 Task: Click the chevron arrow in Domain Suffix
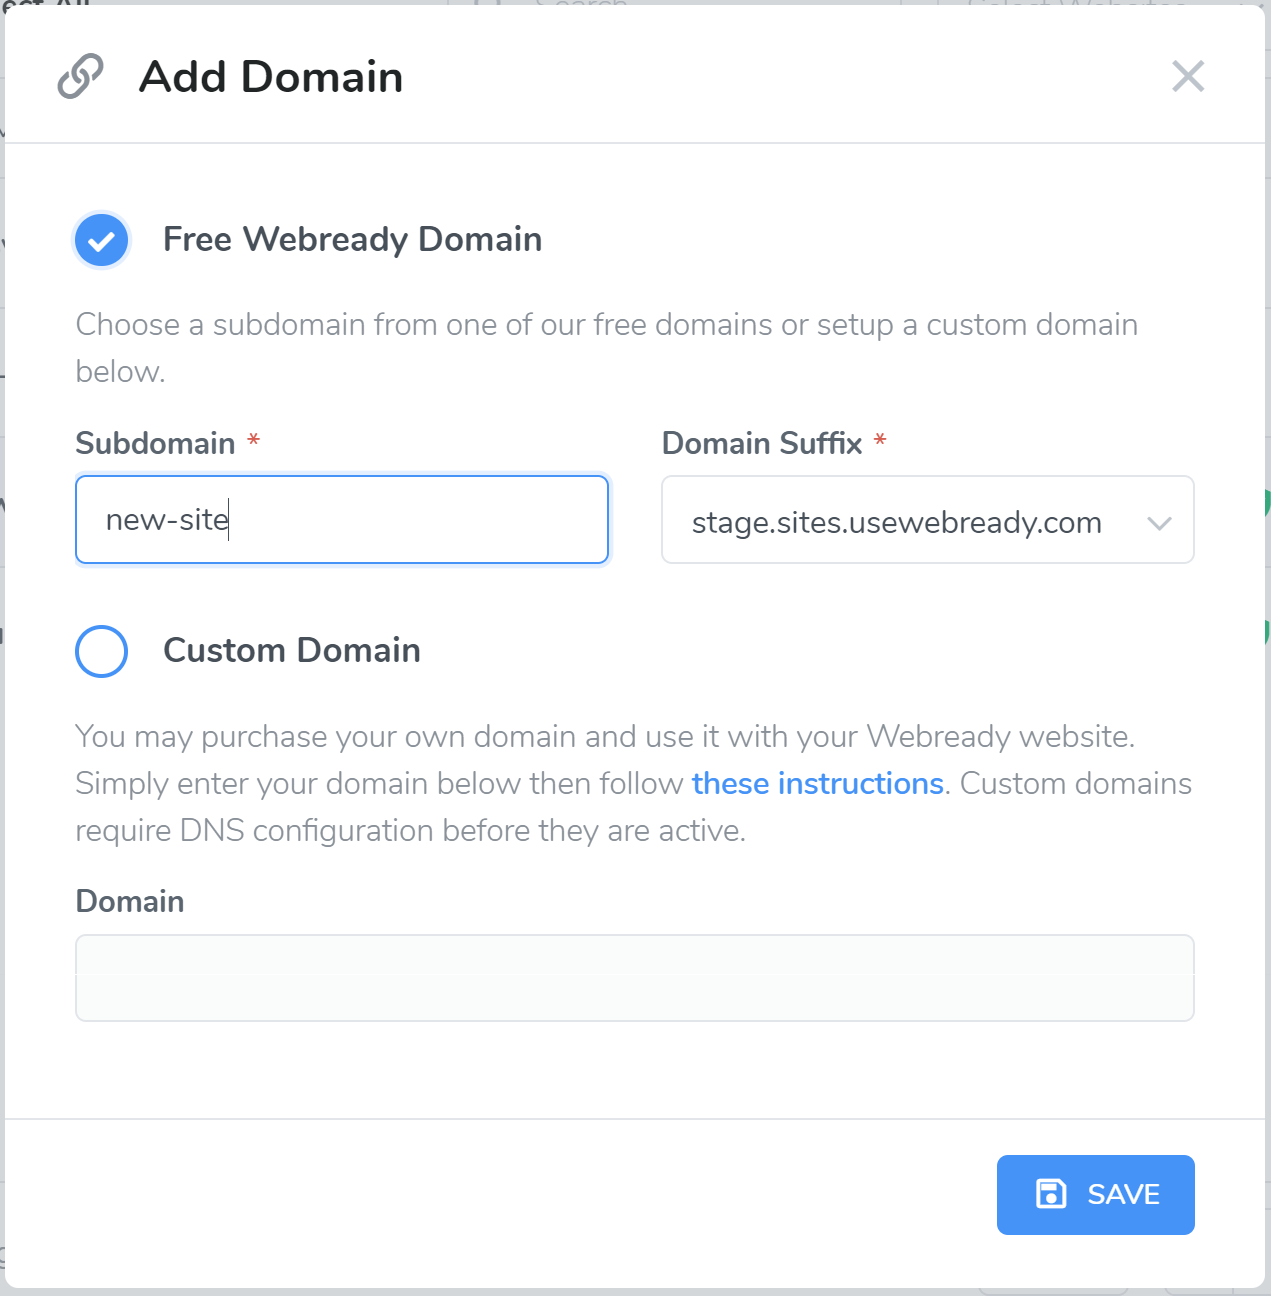(1159, 523)
